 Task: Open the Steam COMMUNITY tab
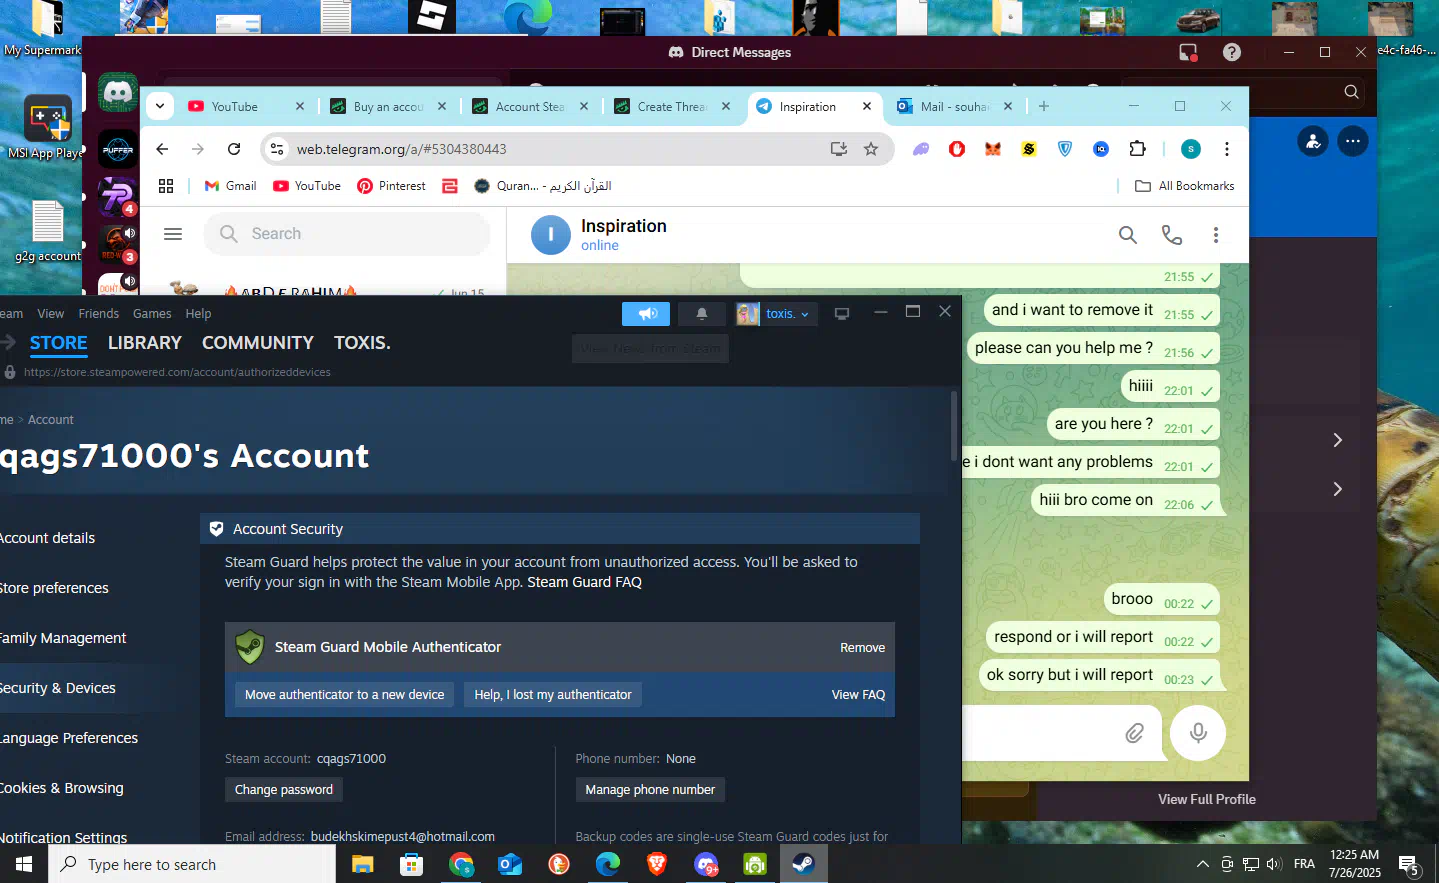click(x=258, y=343)
